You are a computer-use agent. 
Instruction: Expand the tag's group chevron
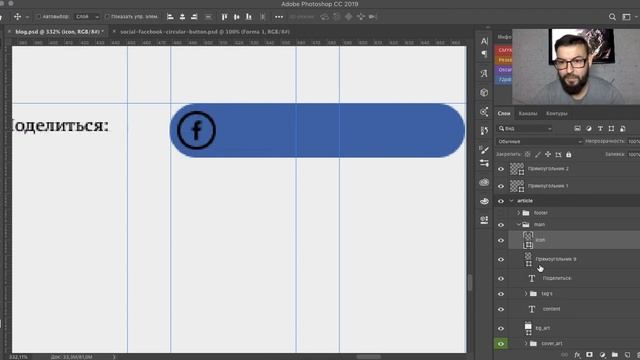526,293
